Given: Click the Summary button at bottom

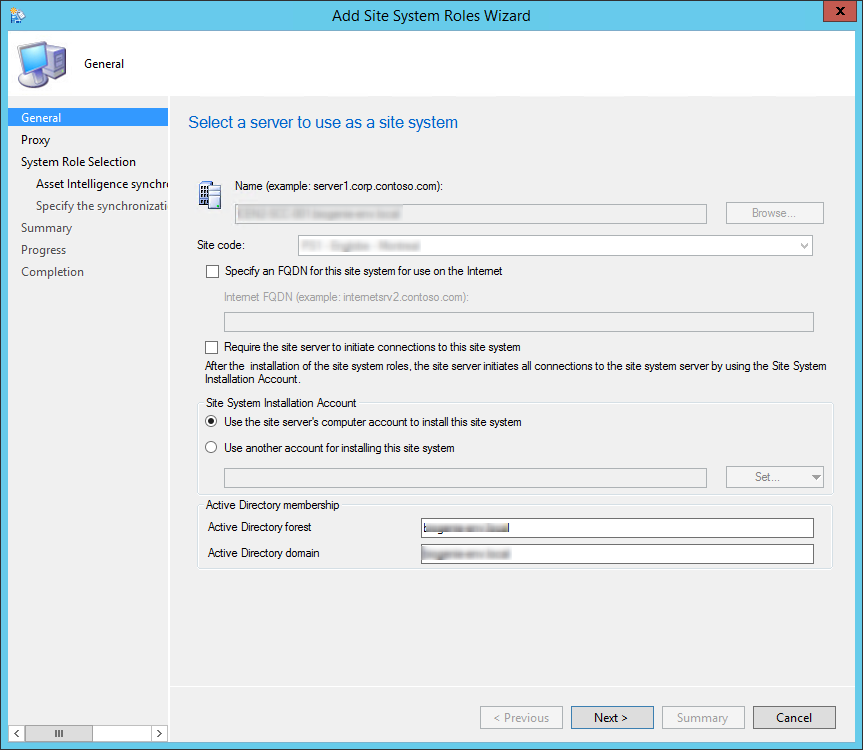Looking at the screenshot, I should (703, 718).
